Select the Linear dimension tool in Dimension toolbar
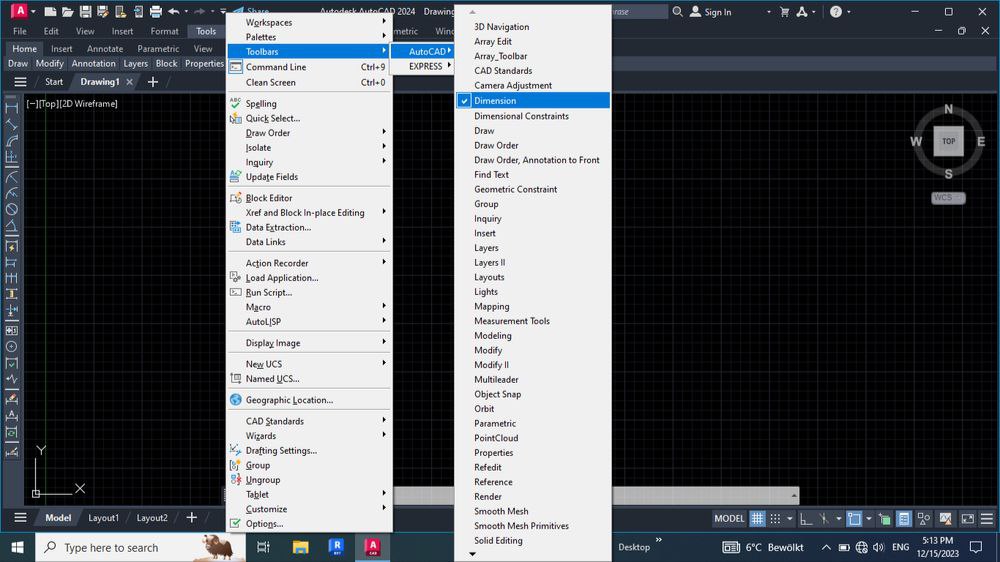Viewport: 1000px width, 562px height. pyautogui.click(x=11, y=108)
